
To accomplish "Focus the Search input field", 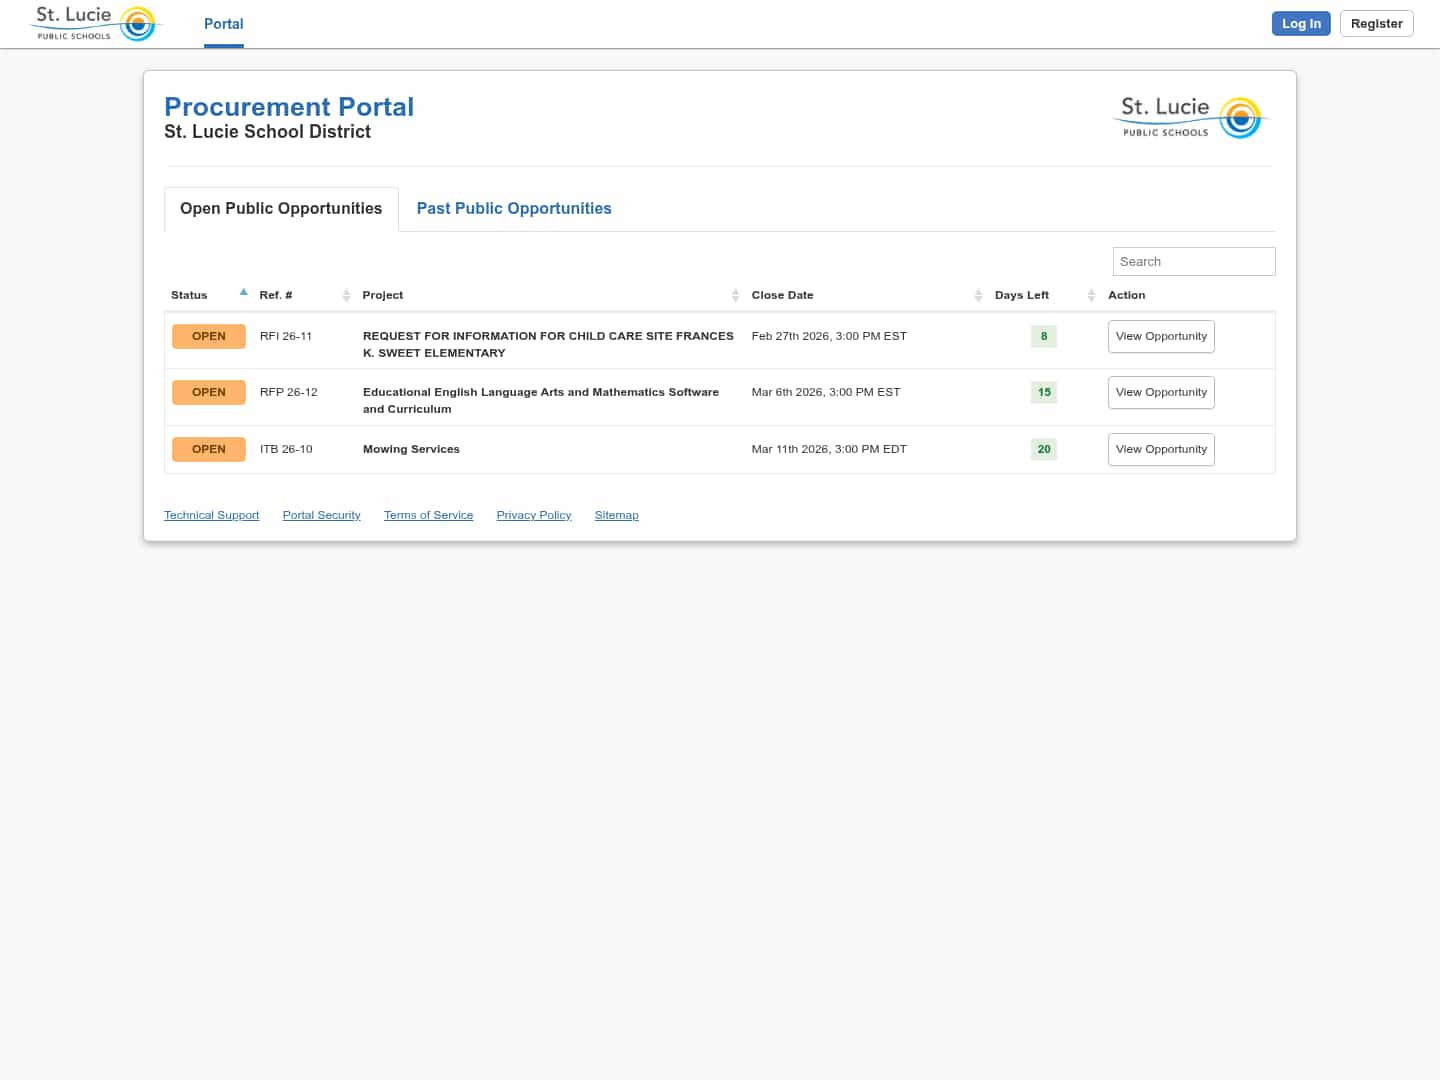I will click(x=1193, y=262).
